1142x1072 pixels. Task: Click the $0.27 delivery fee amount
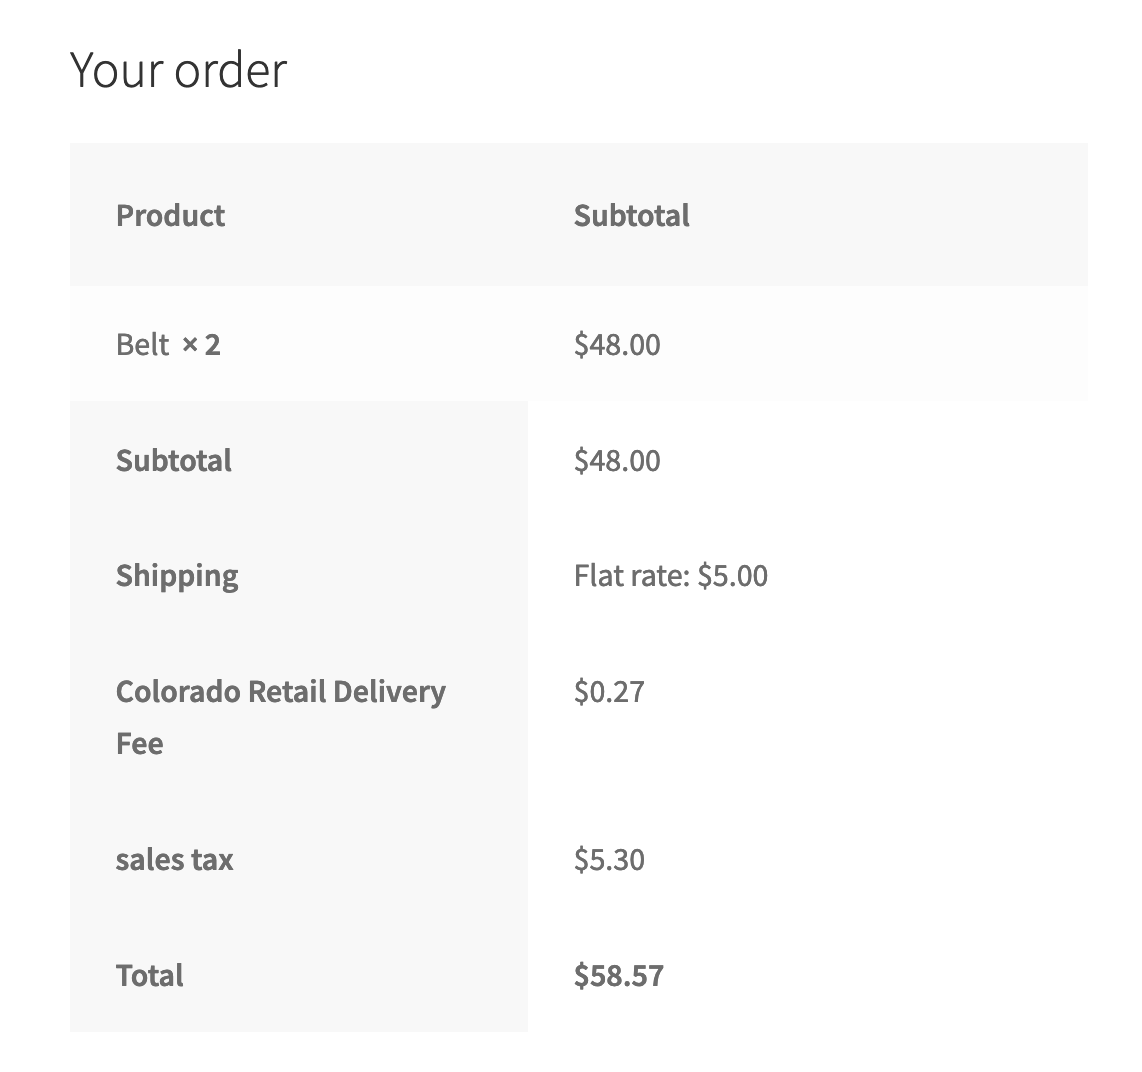[x=609, y=691]
